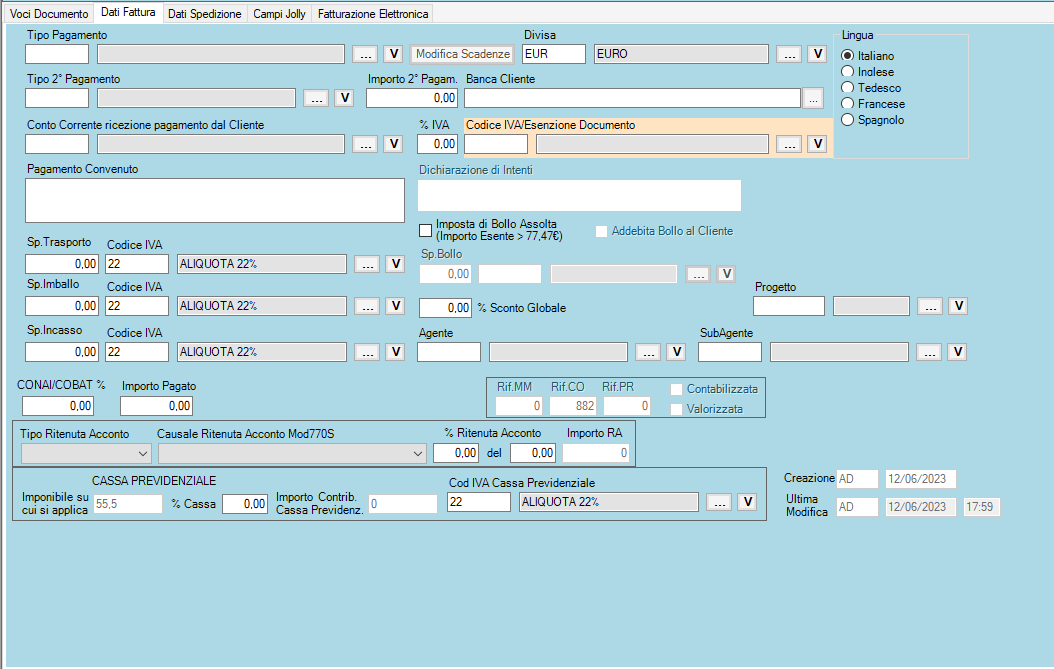
Task: Click into the Pagamento Convenuto text box
Action: coord(215,200)
